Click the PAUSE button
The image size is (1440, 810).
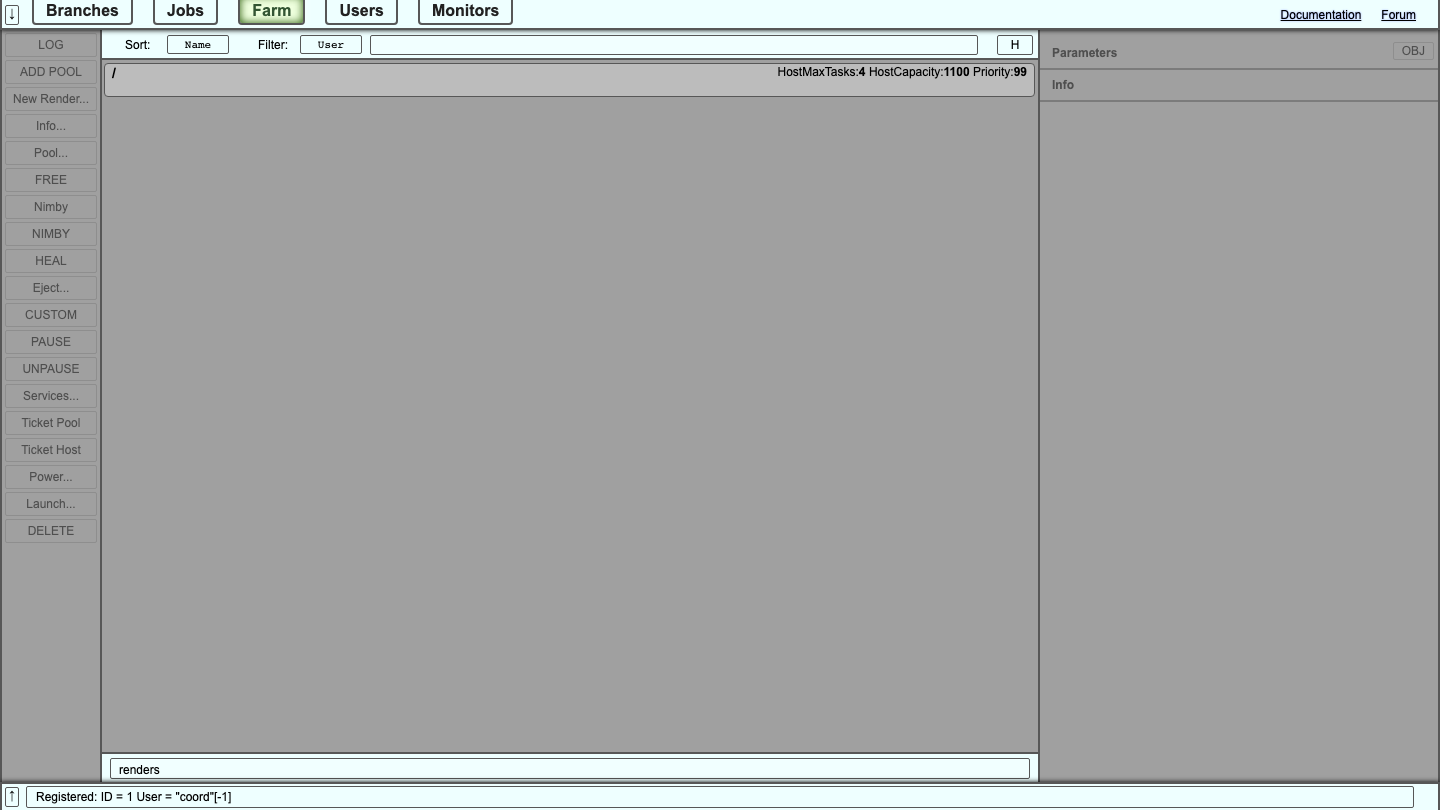[51, 342]
